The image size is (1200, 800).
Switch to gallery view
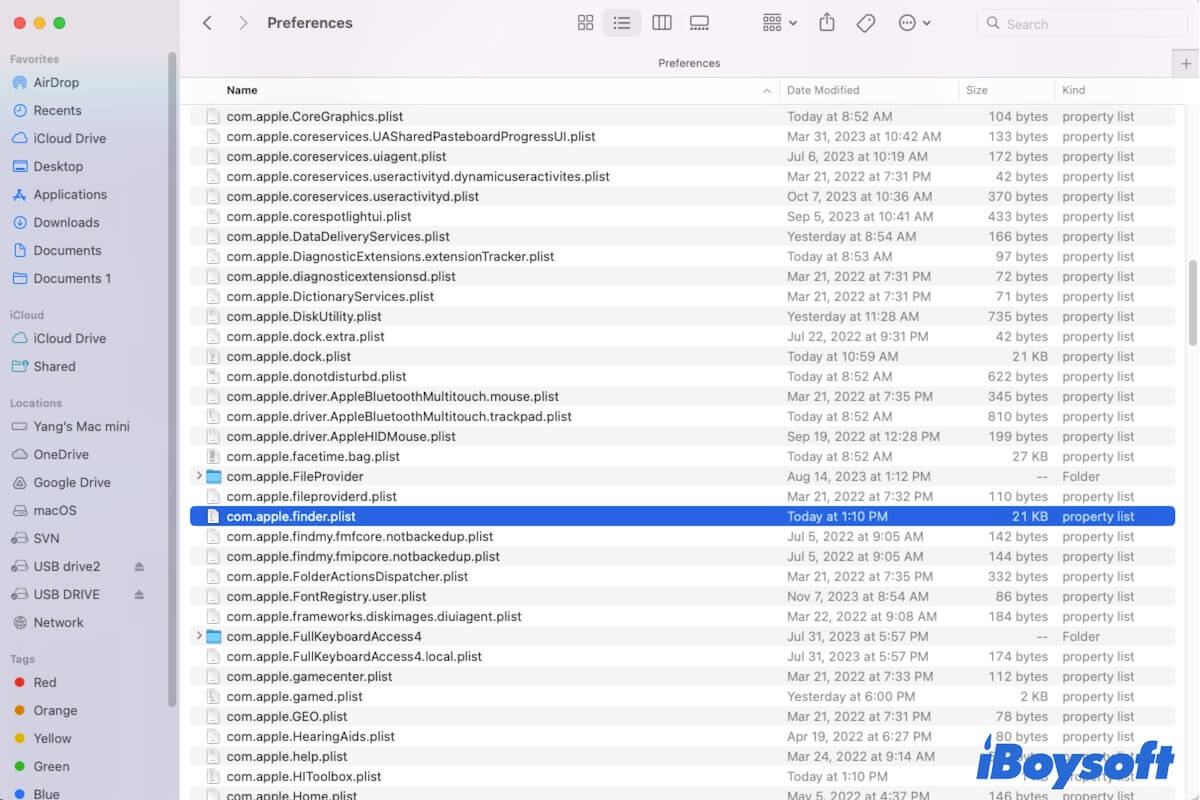click(x=699, y=23)
